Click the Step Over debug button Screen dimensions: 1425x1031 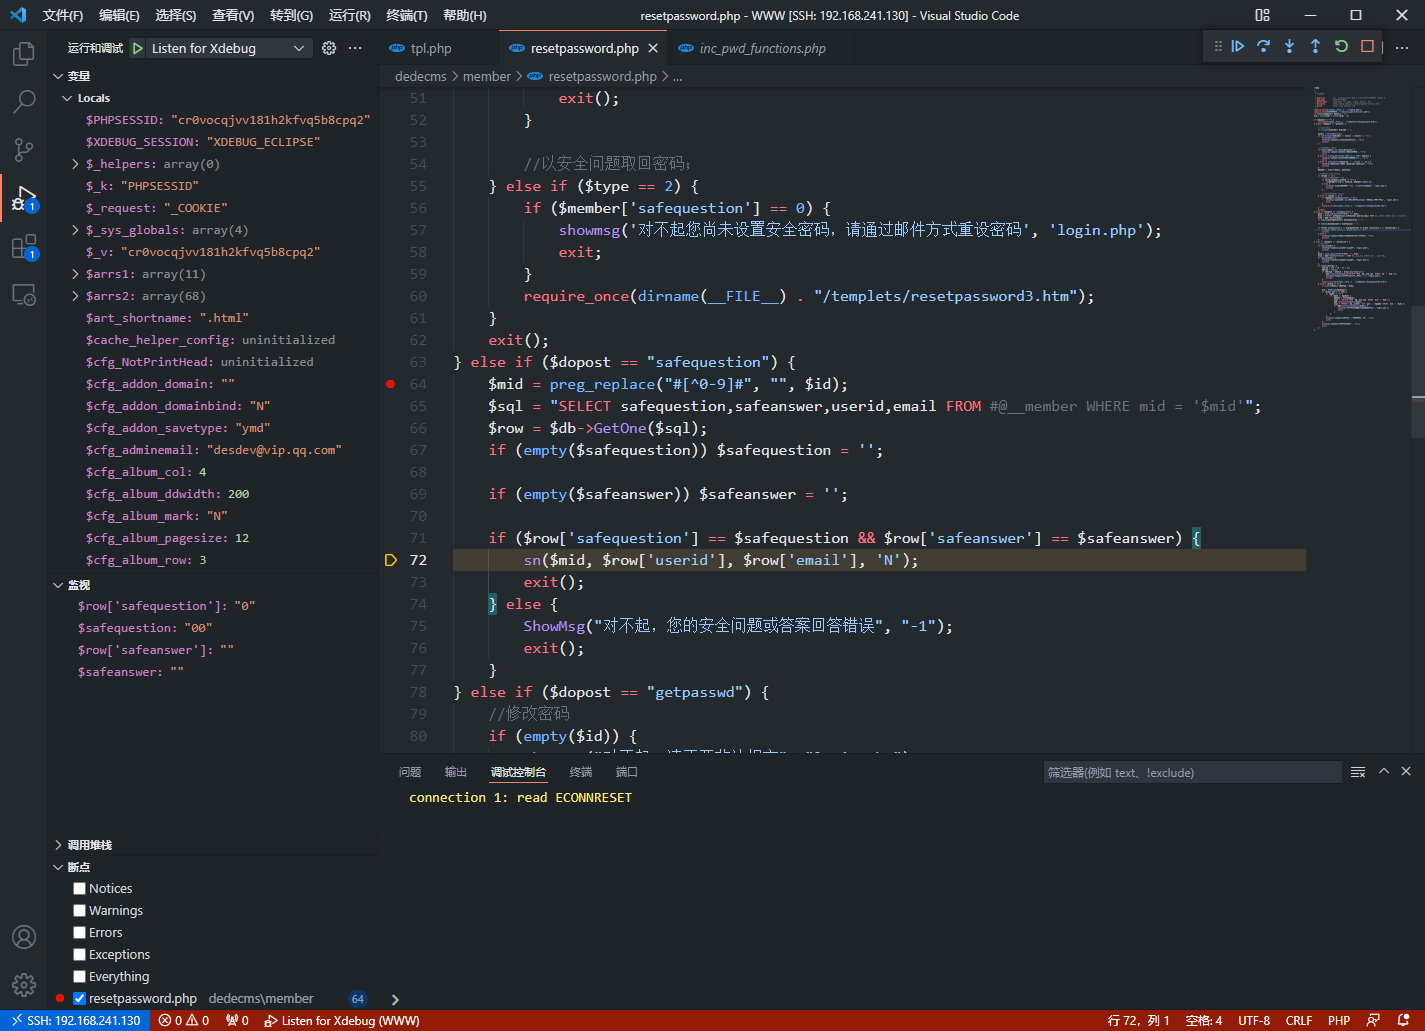(x=1264, y=47)
